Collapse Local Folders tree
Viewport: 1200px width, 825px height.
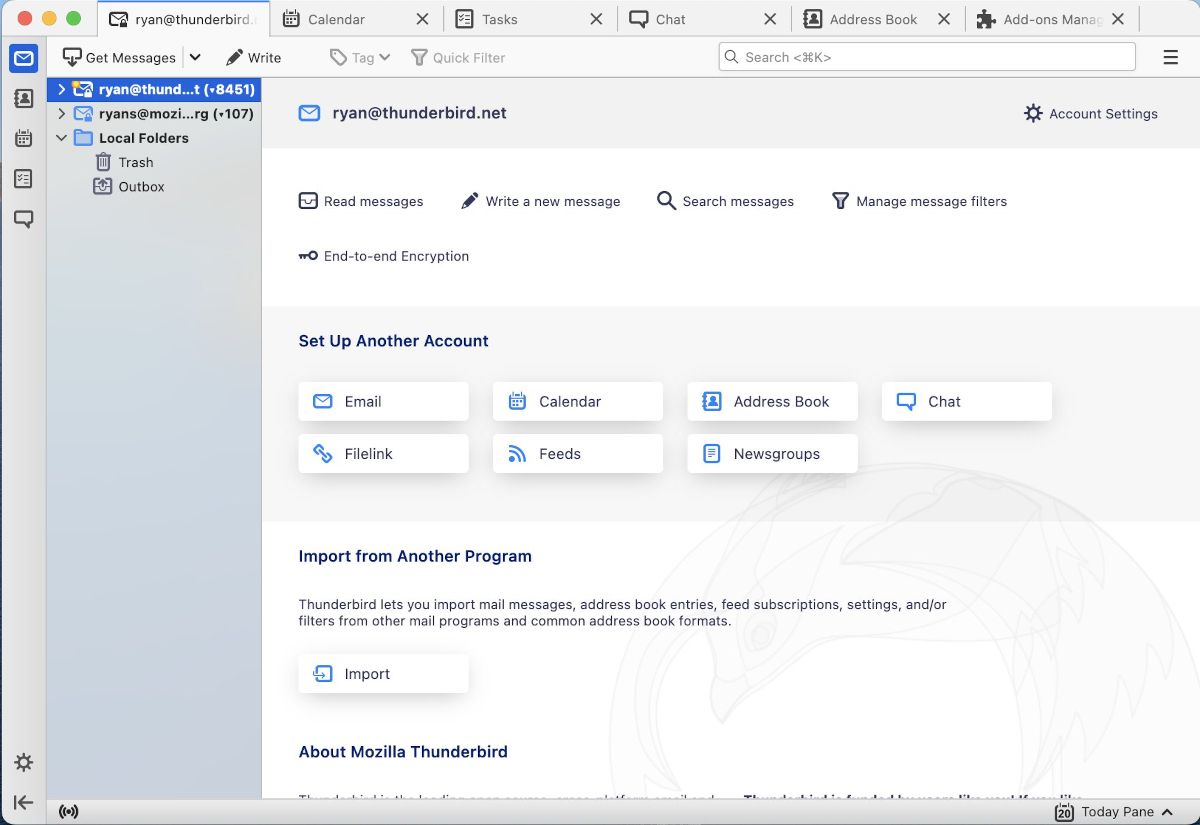(61, 138)
